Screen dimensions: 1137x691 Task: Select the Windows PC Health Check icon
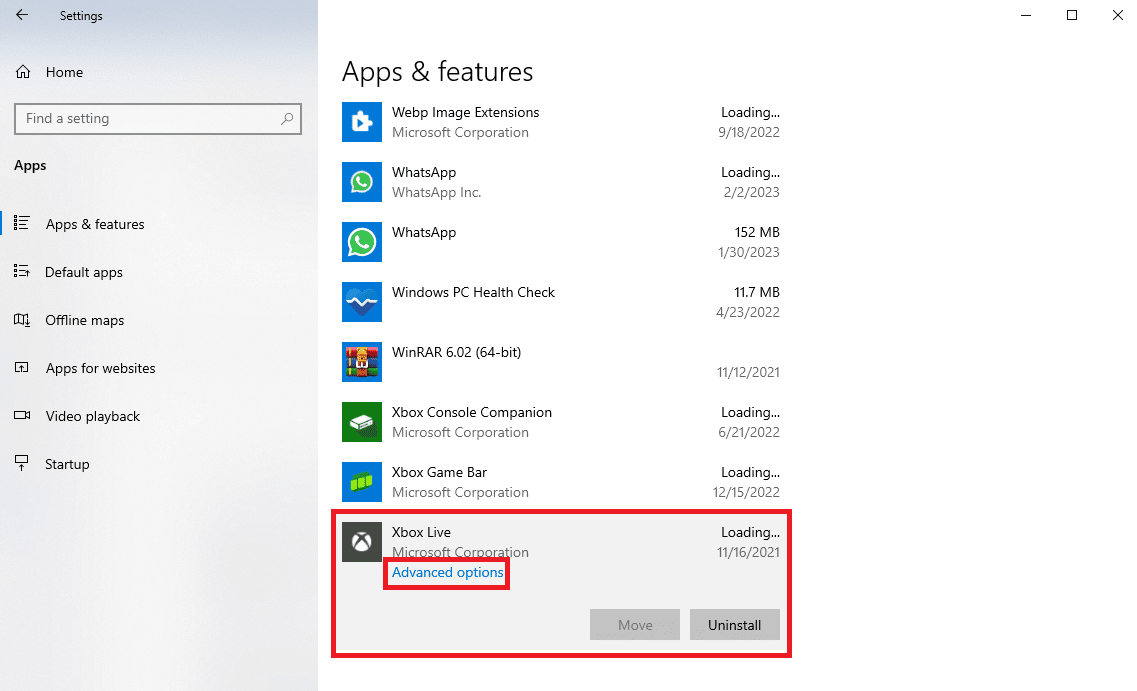click(x=362, y=302)
